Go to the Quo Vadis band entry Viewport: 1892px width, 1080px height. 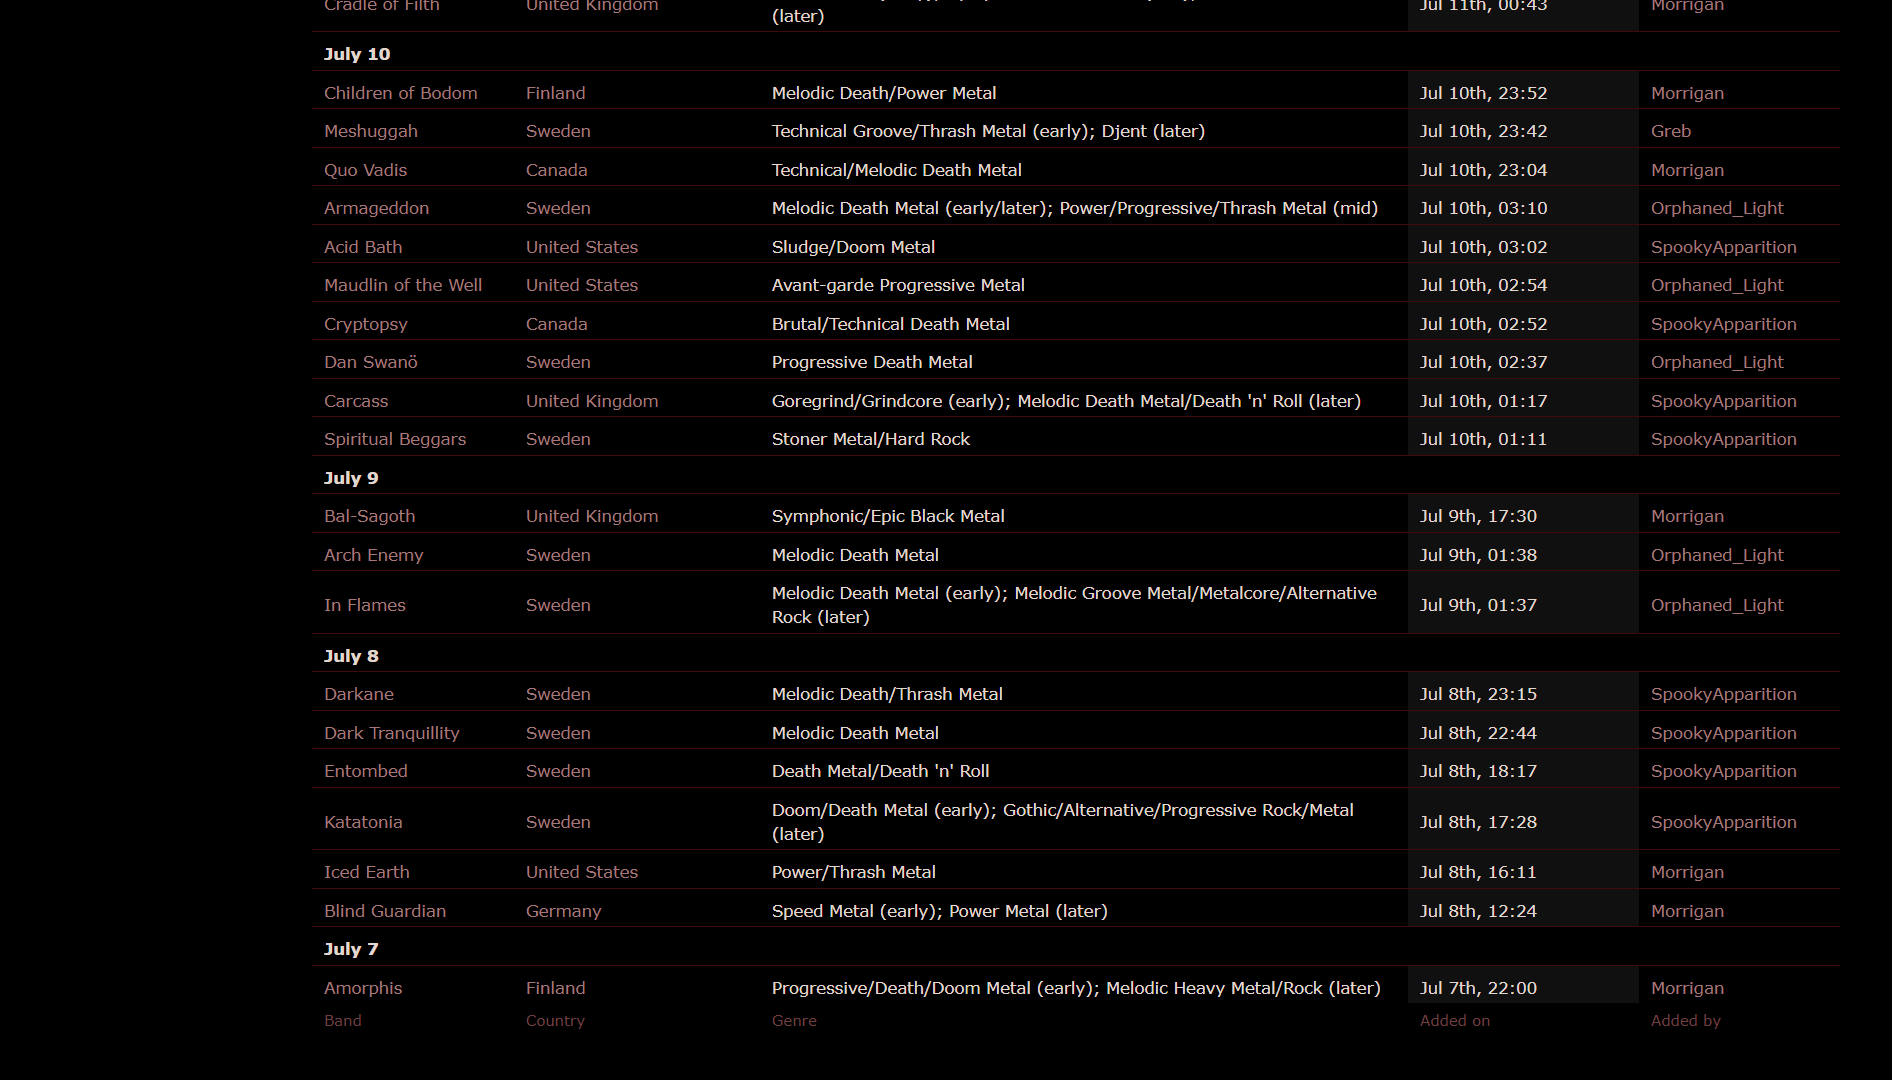coord(365,170)
